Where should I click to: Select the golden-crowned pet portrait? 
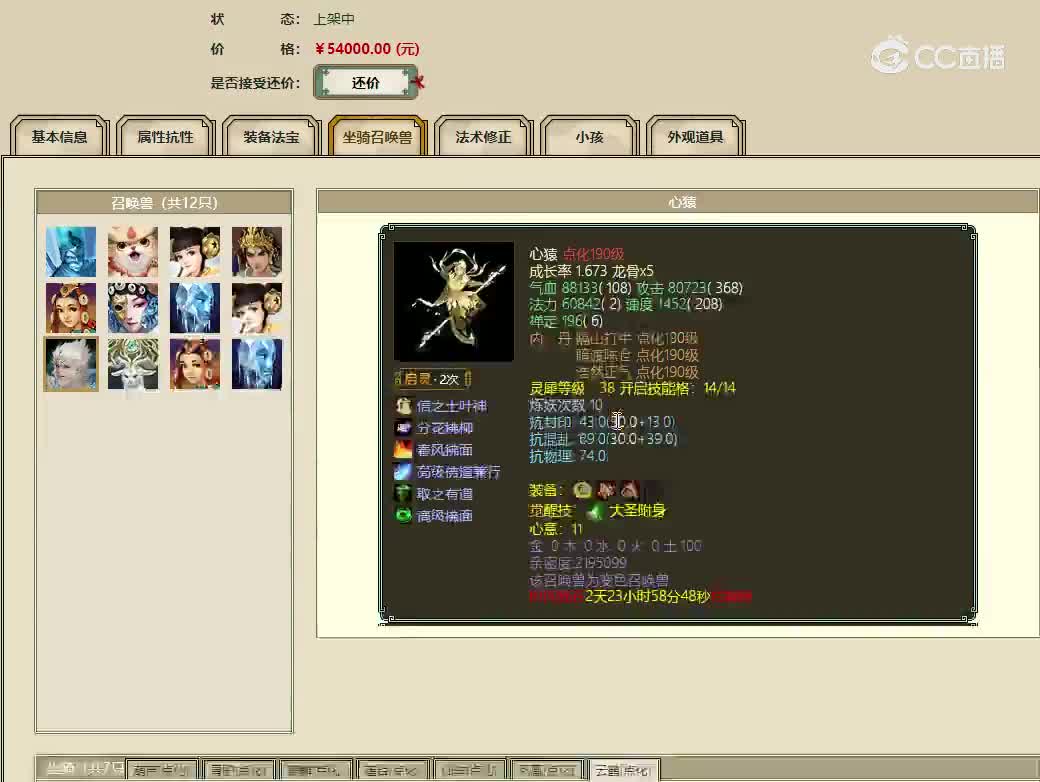pyautogui.click(x=257, y=252)
